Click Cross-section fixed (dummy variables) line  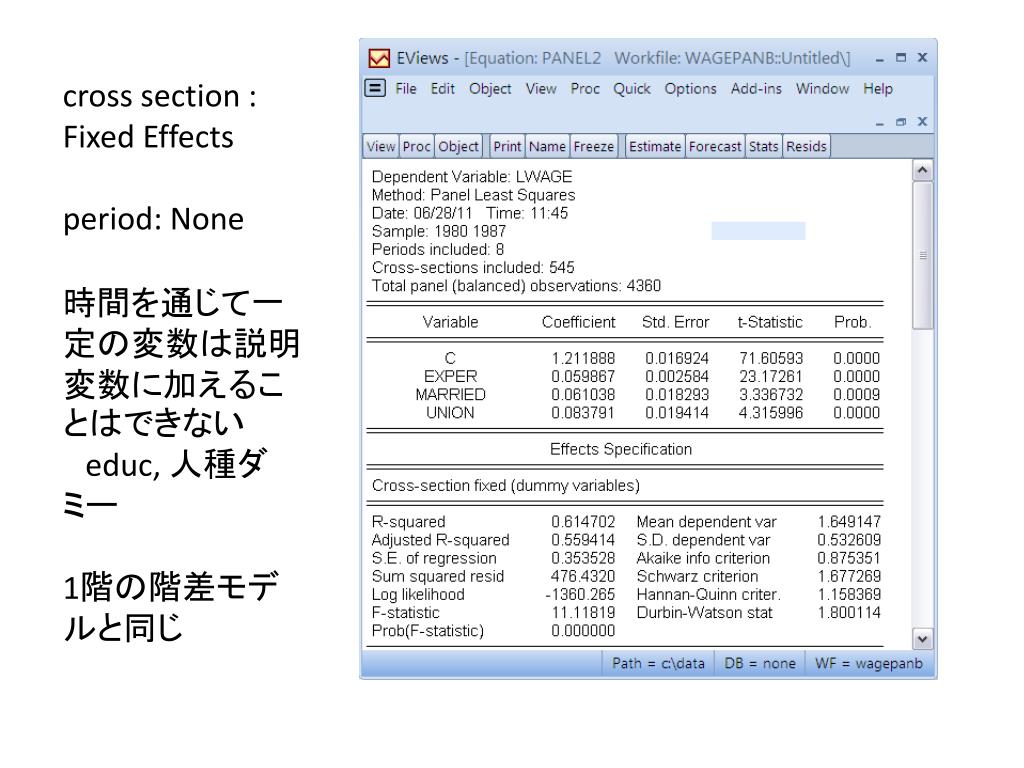click(505, 486)
